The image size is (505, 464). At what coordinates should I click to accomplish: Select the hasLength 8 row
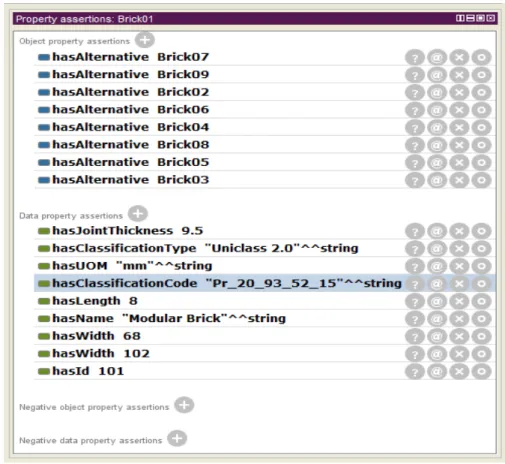(265, 301)
